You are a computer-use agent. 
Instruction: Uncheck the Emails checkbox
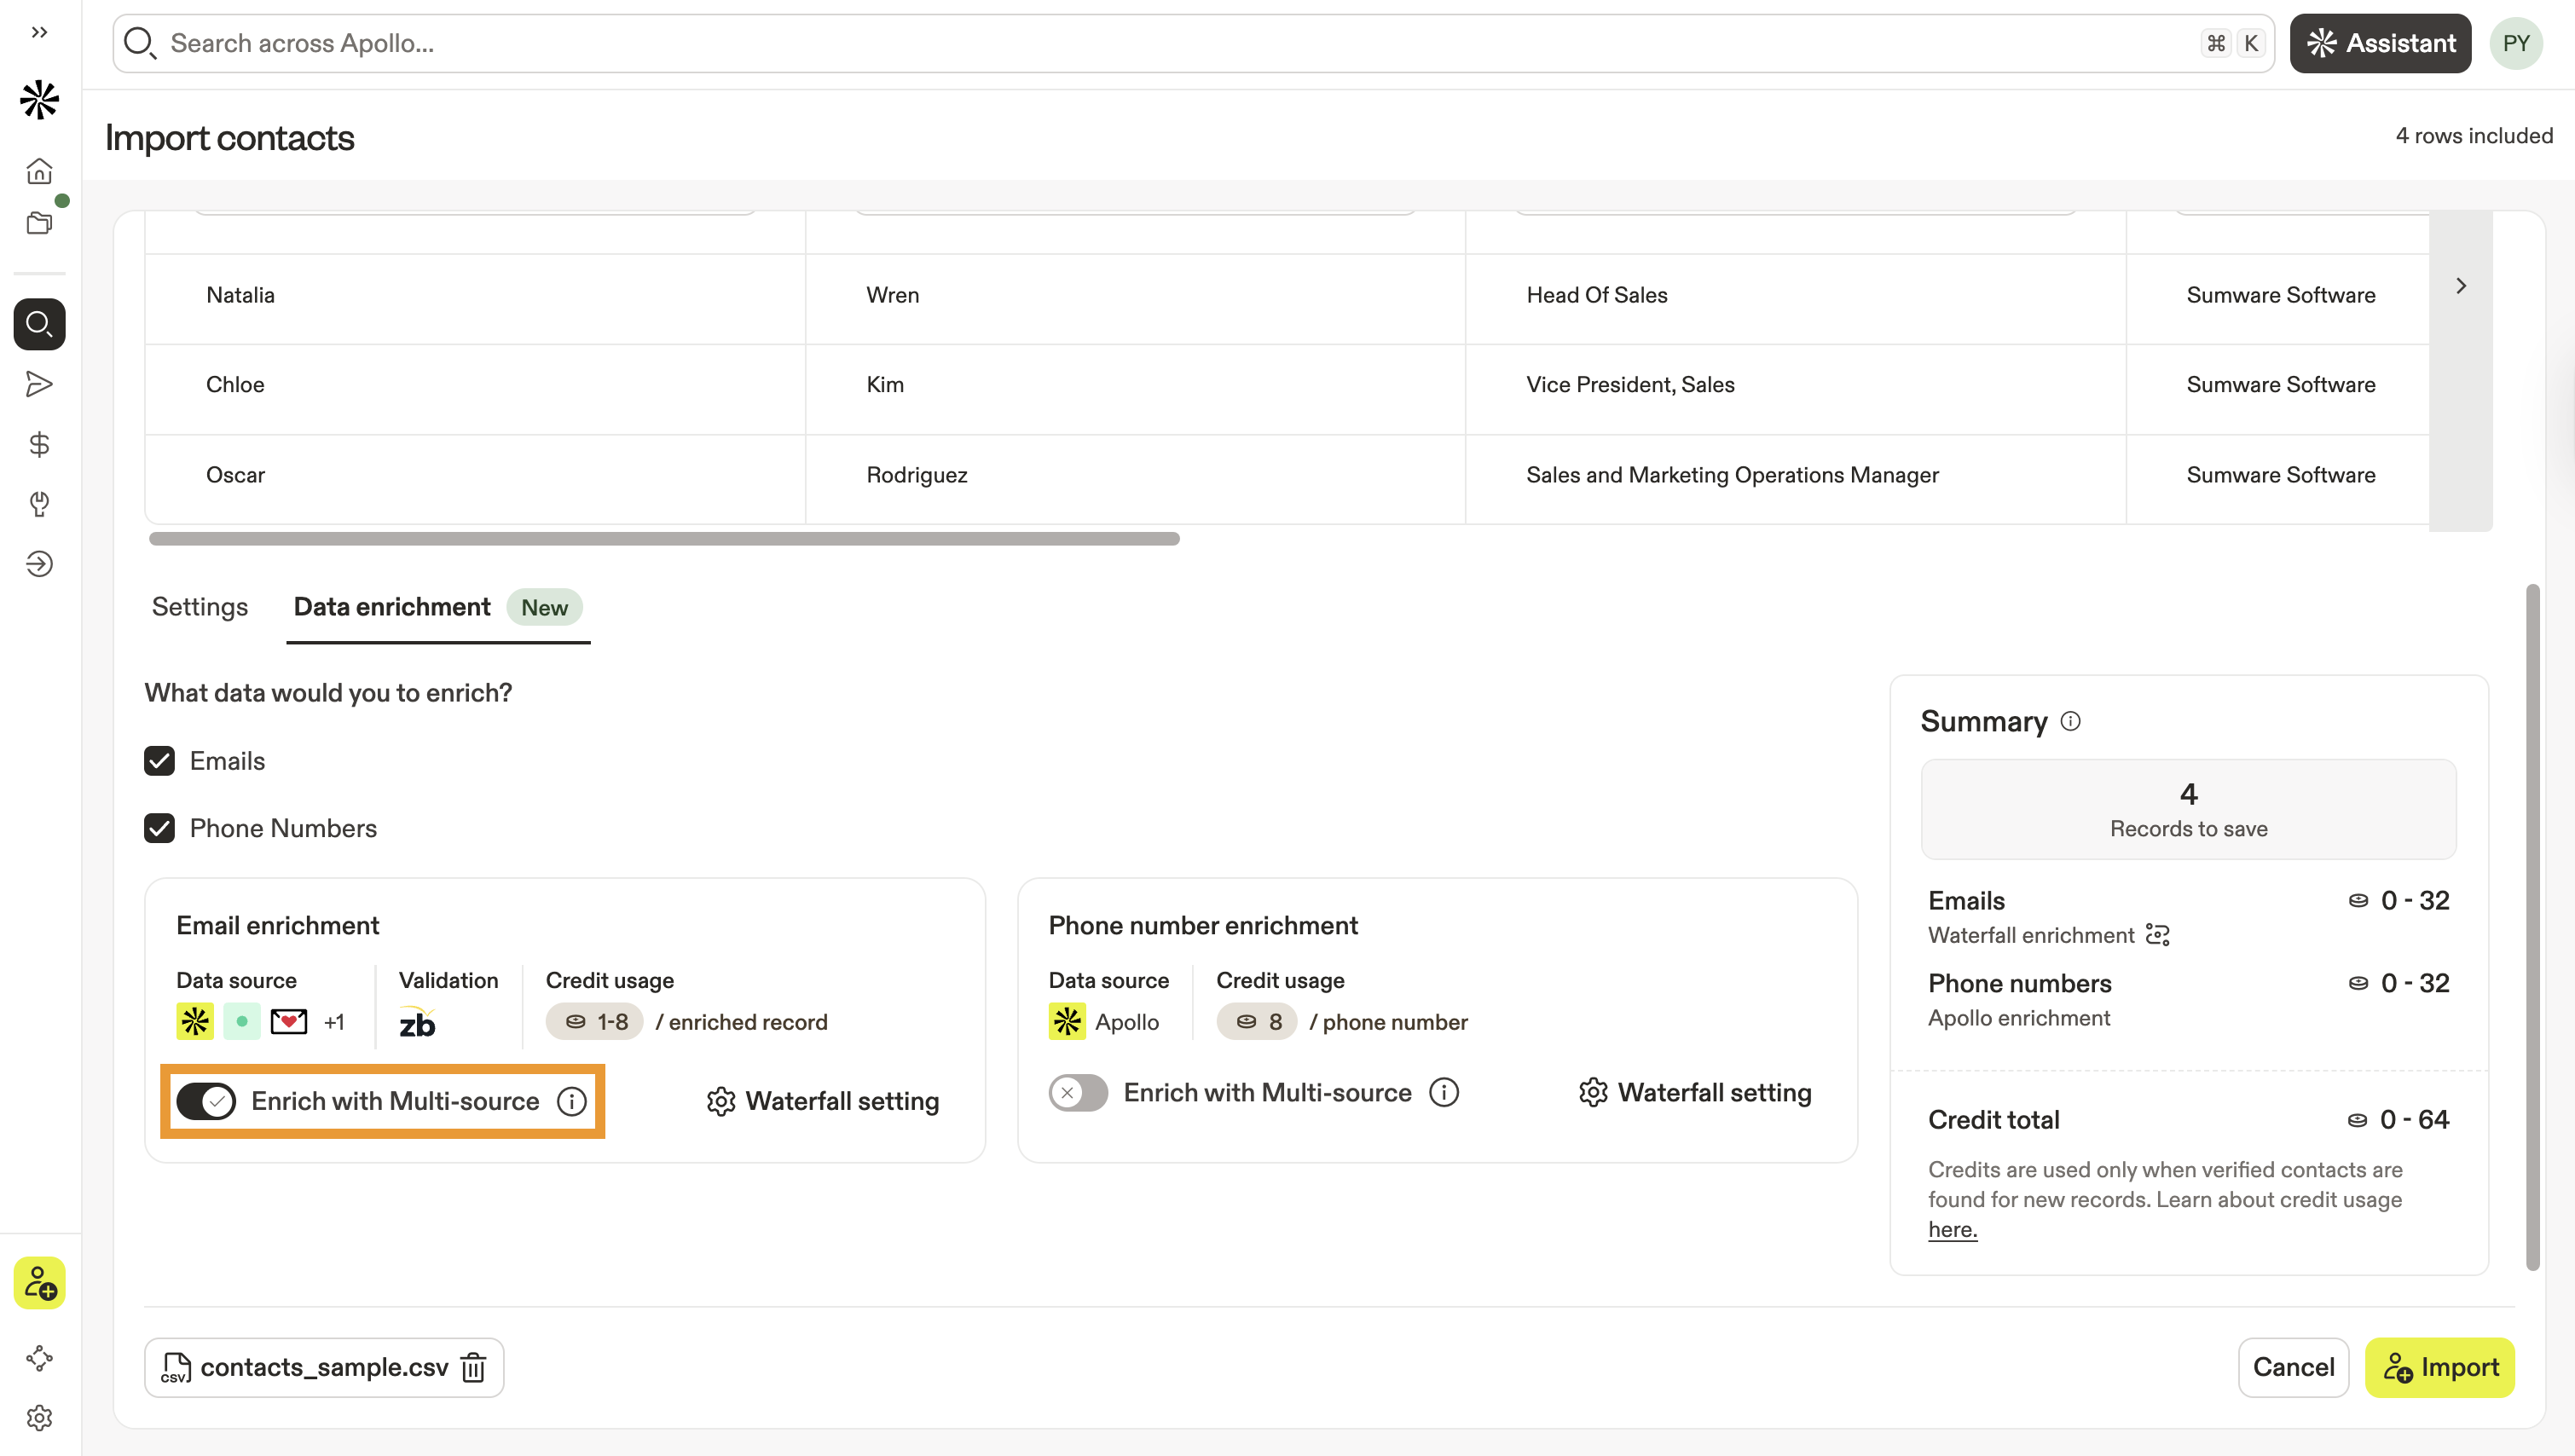pyautogui.click(x=159, y=761)
